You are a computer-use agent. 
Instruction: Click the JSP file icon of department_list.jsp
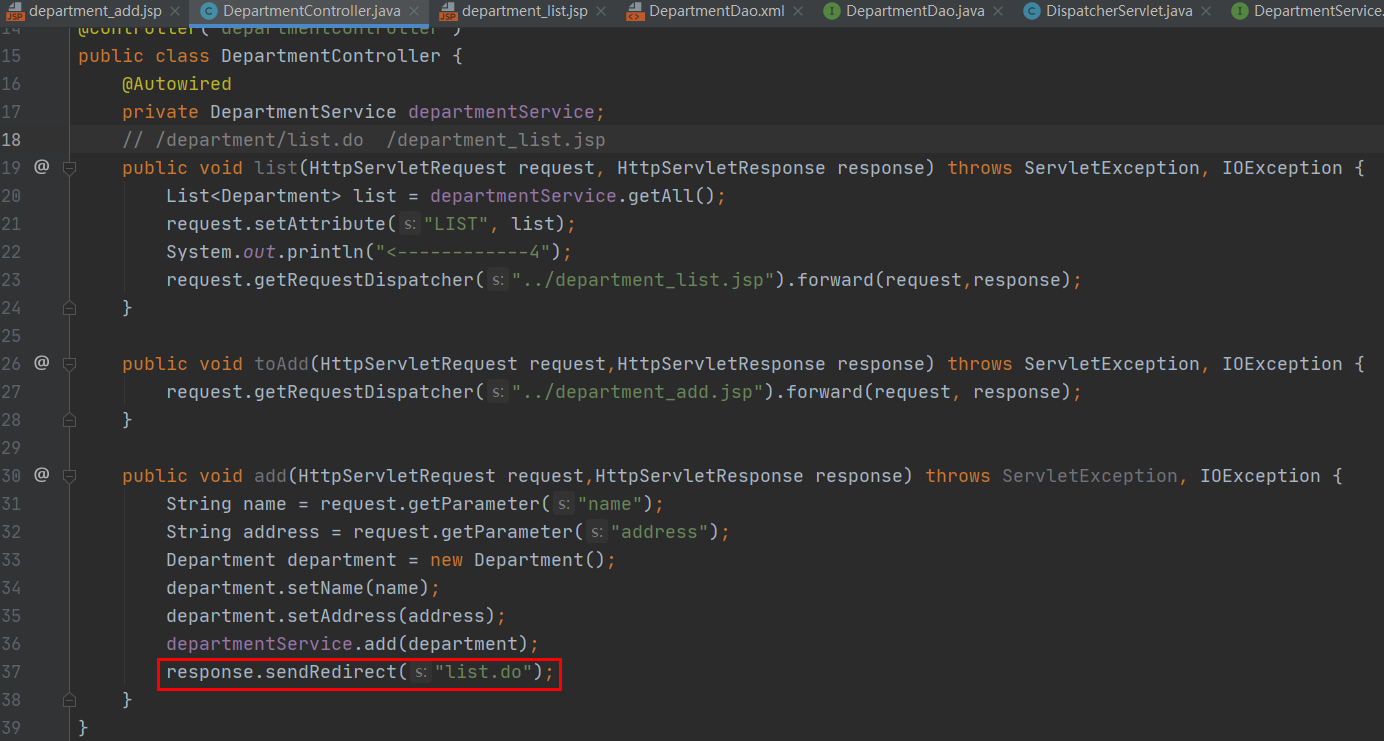coord(447,12)
